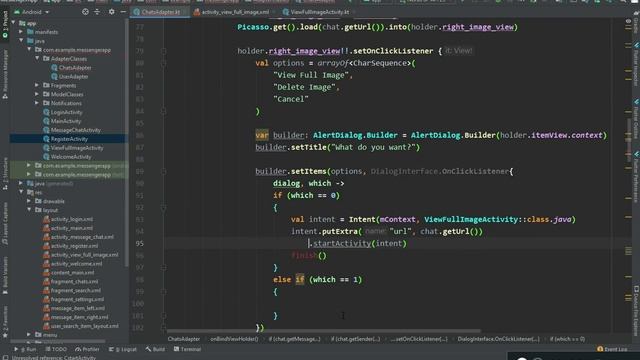Viewport: 640px width, 360px height.
Task: Toggle the Device File Explorer side panel
Action: pyautogui.click(x=636, y=311)
